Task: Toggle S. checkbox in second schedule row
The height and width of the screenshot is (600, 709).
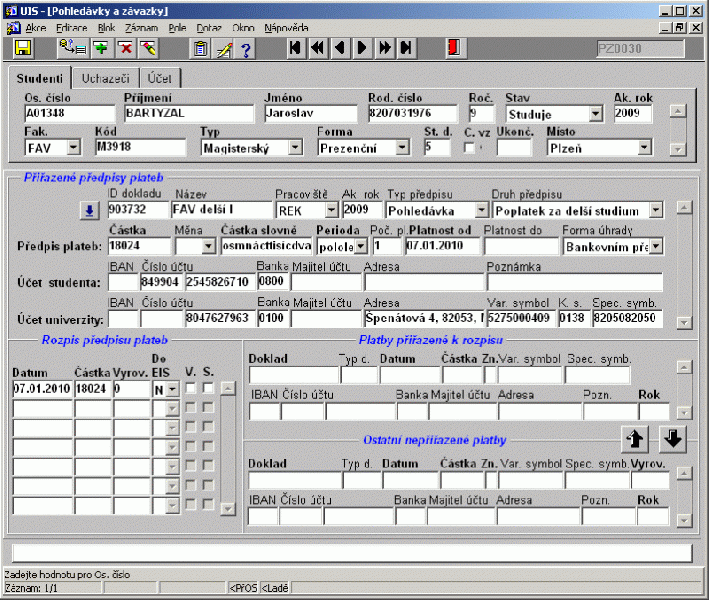Action: click(208, 407)
